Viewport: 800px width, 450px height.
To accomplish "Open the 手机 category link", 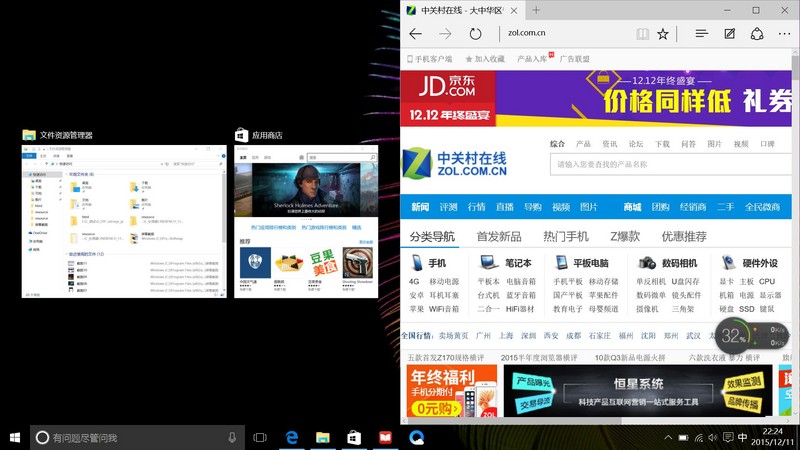I will 437,263.
